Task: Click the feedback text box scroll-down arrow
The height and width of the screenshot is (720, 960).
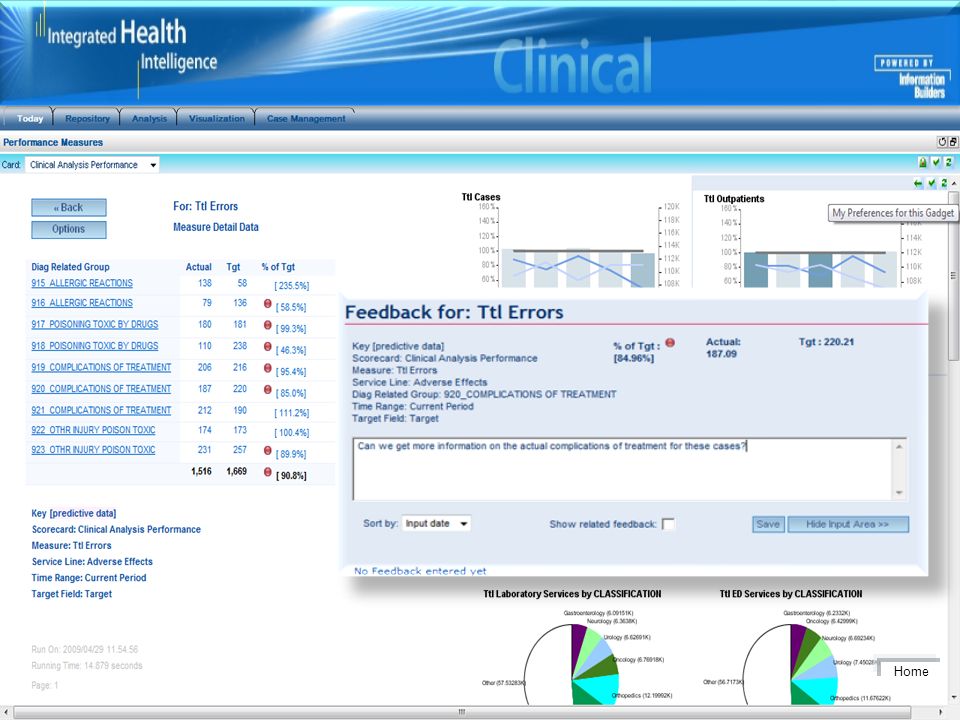Action: click(899, 493)
